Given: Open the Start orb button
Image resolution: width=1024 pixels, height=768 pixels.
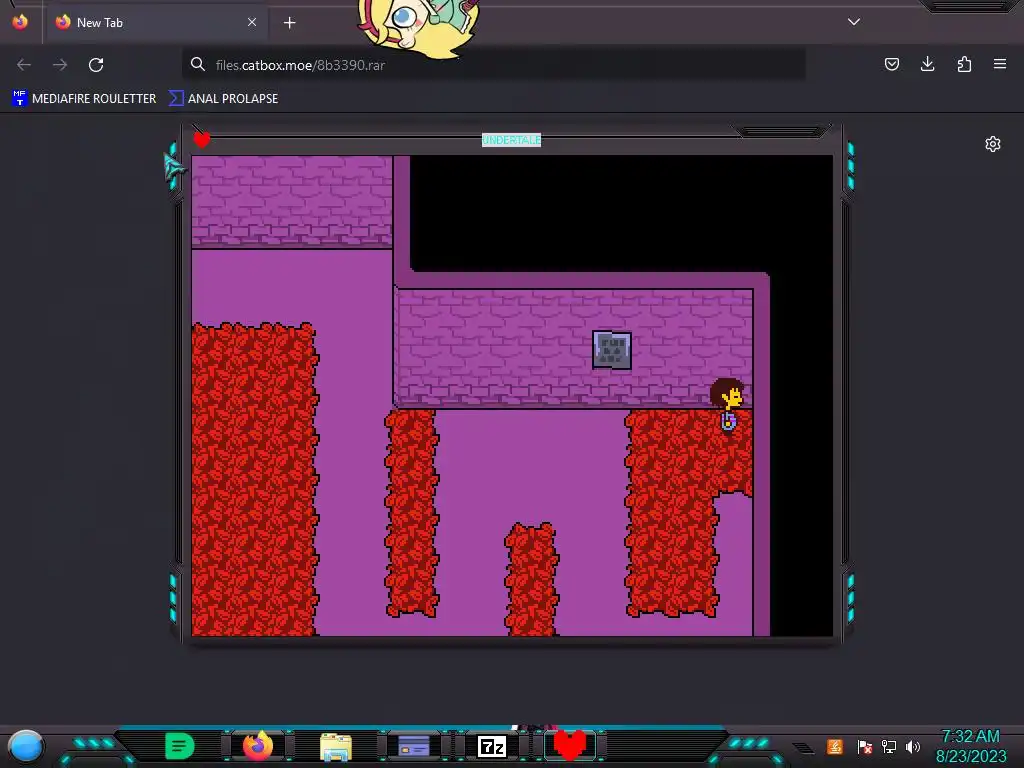Looking at the screenshot, I should [26, 746].
